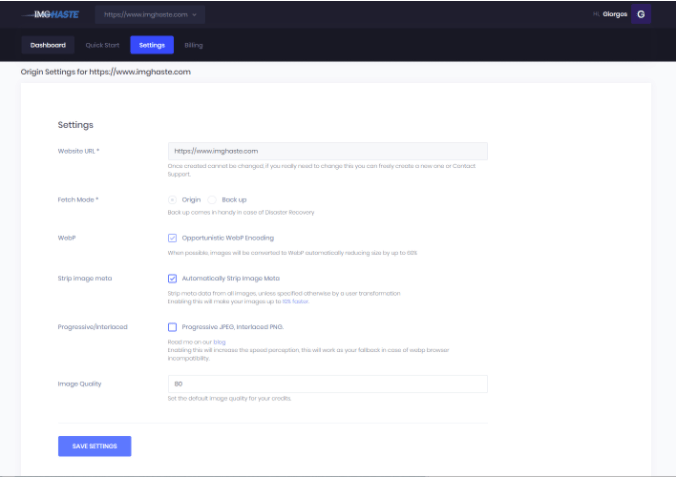Choose the Back up fetch mode option
This screenshot has width=676, height=477.
tap(213, 200)
